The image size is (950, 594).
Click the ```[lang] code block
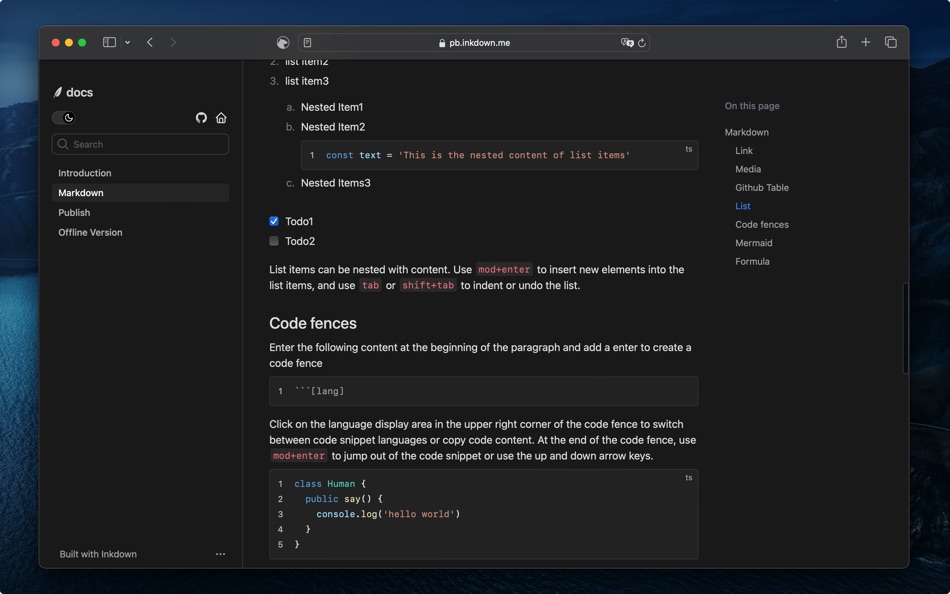pos(483,391)
